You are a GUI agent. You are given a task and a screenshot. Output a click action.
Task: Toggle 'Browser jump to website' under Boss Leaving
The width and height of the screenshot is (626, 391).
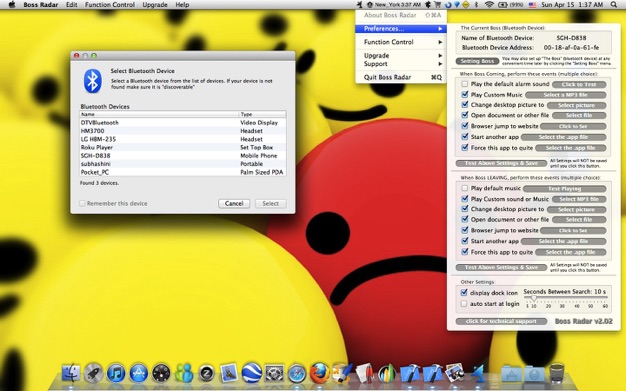pos(464,230)
